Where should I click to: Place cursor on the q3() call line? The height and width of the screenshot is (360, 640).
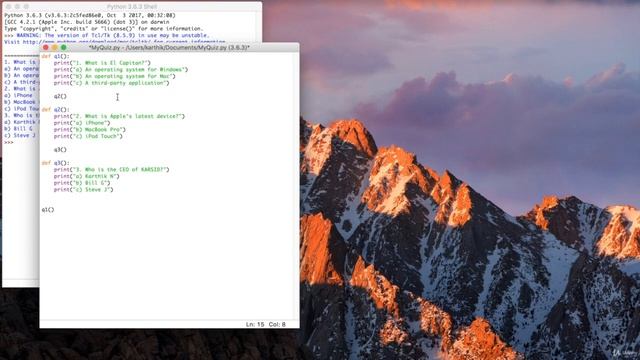point(60,150)
